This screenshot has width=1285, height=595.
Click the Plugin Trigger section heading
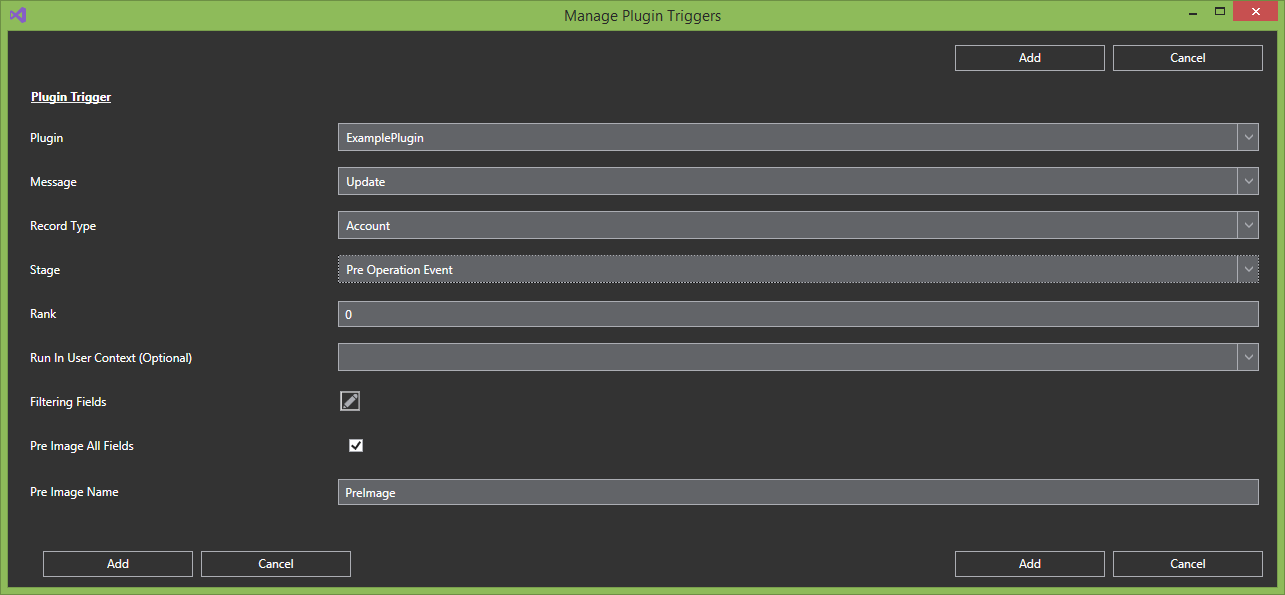click(x=71, y=97)
